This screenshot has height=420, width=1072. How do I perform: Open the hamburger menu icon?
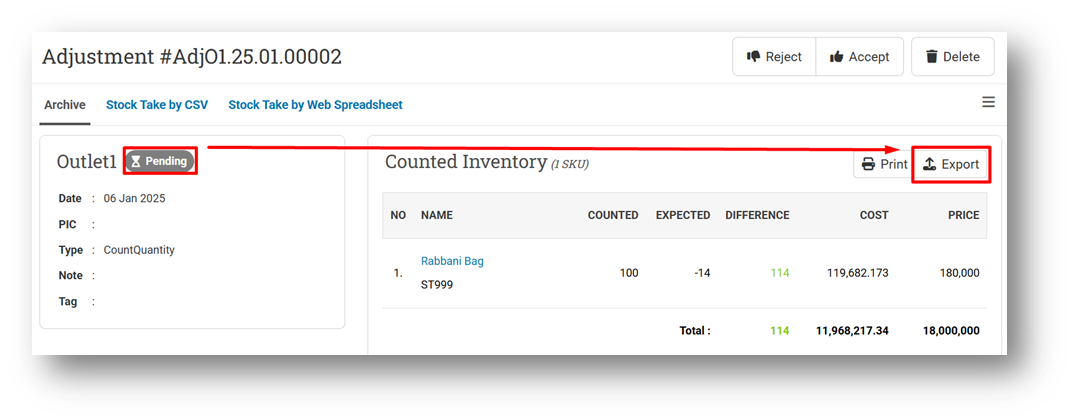[988, 103]
